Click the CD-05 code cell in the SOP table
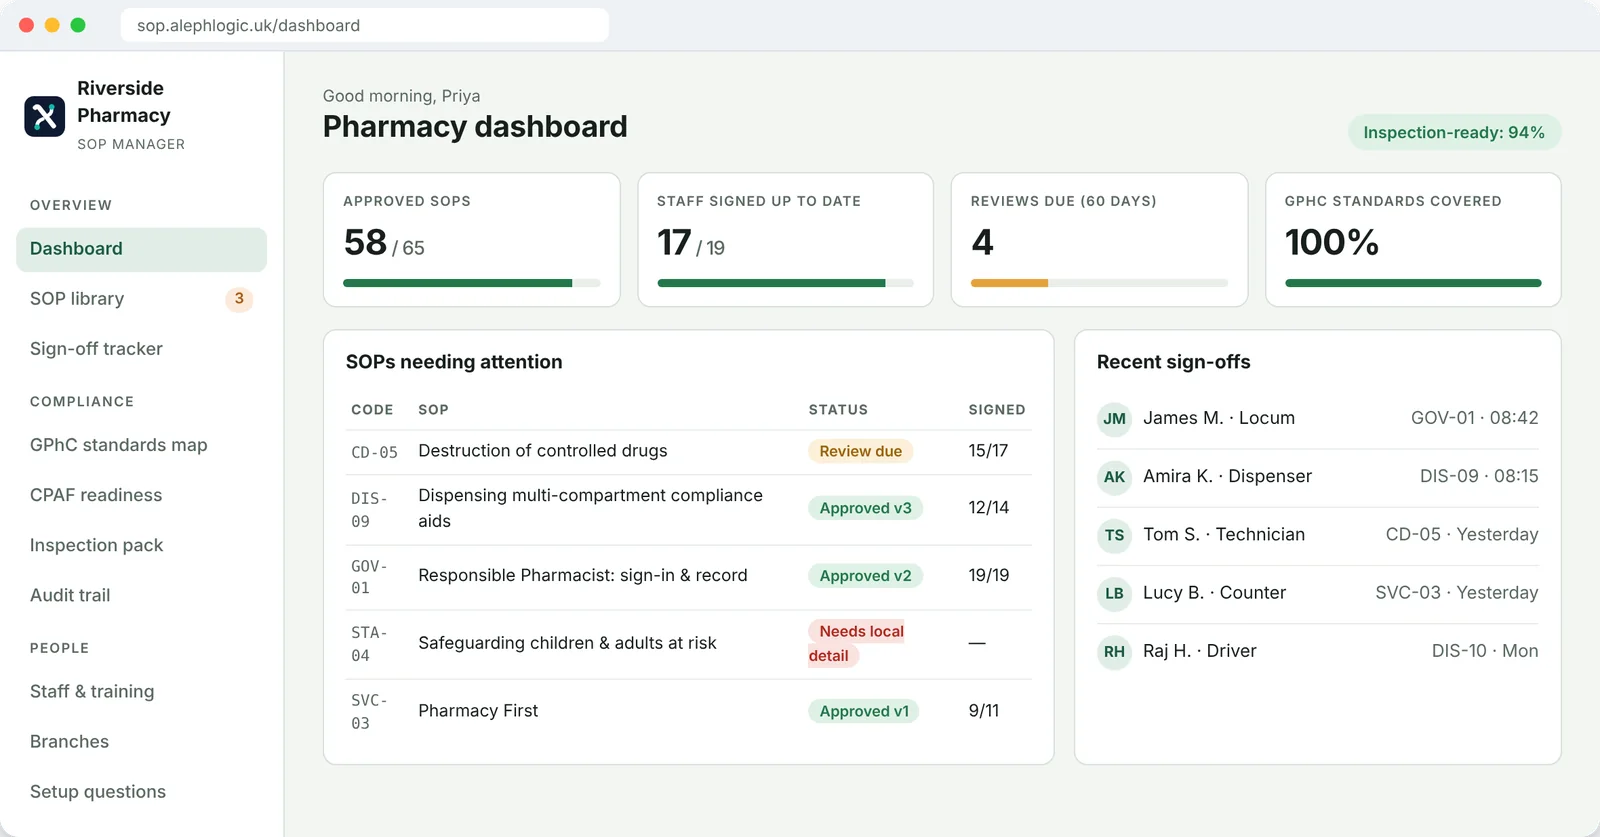1600x837 pixels. pyautogui.click(x=374, y=452)
